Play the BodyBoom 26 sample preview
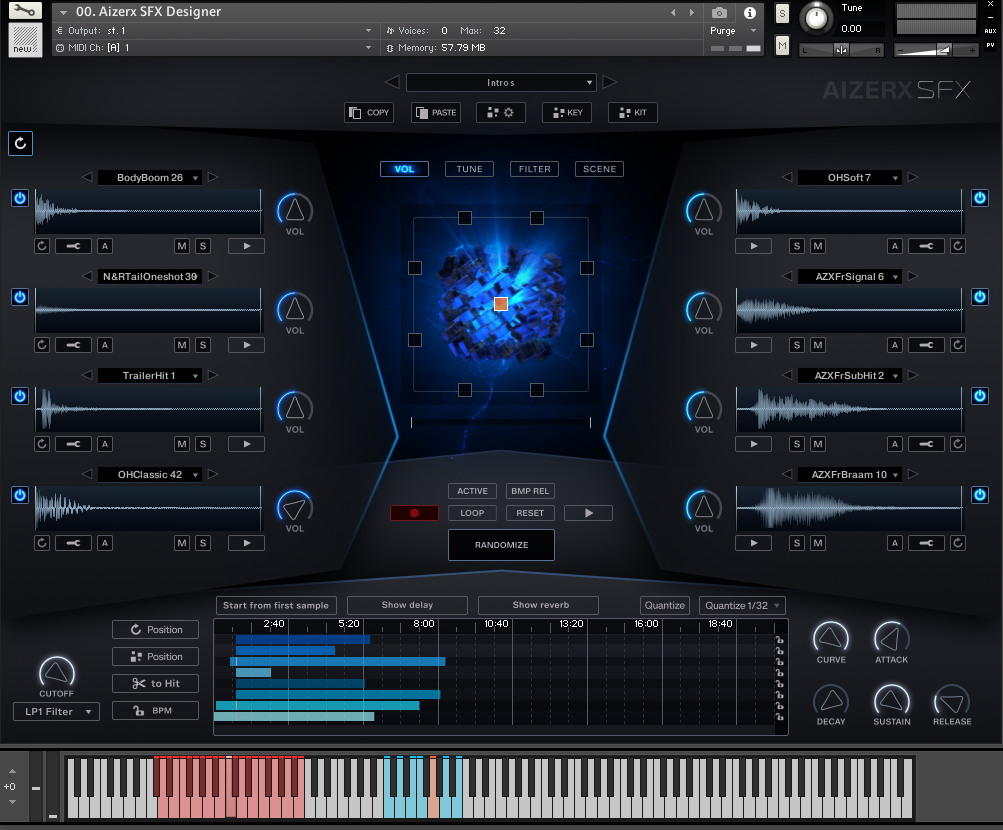 point(246,246)
